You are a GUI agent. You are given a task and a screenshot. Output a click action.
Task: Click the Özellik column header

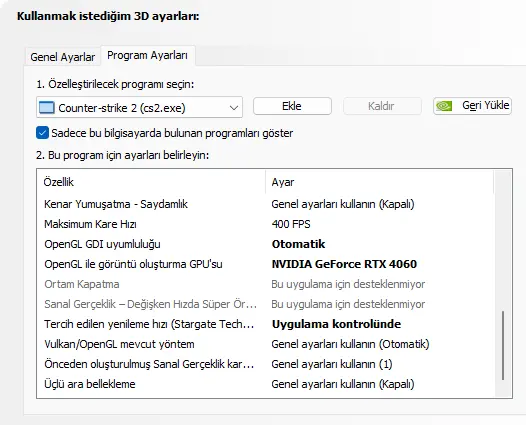pos(151,182)
